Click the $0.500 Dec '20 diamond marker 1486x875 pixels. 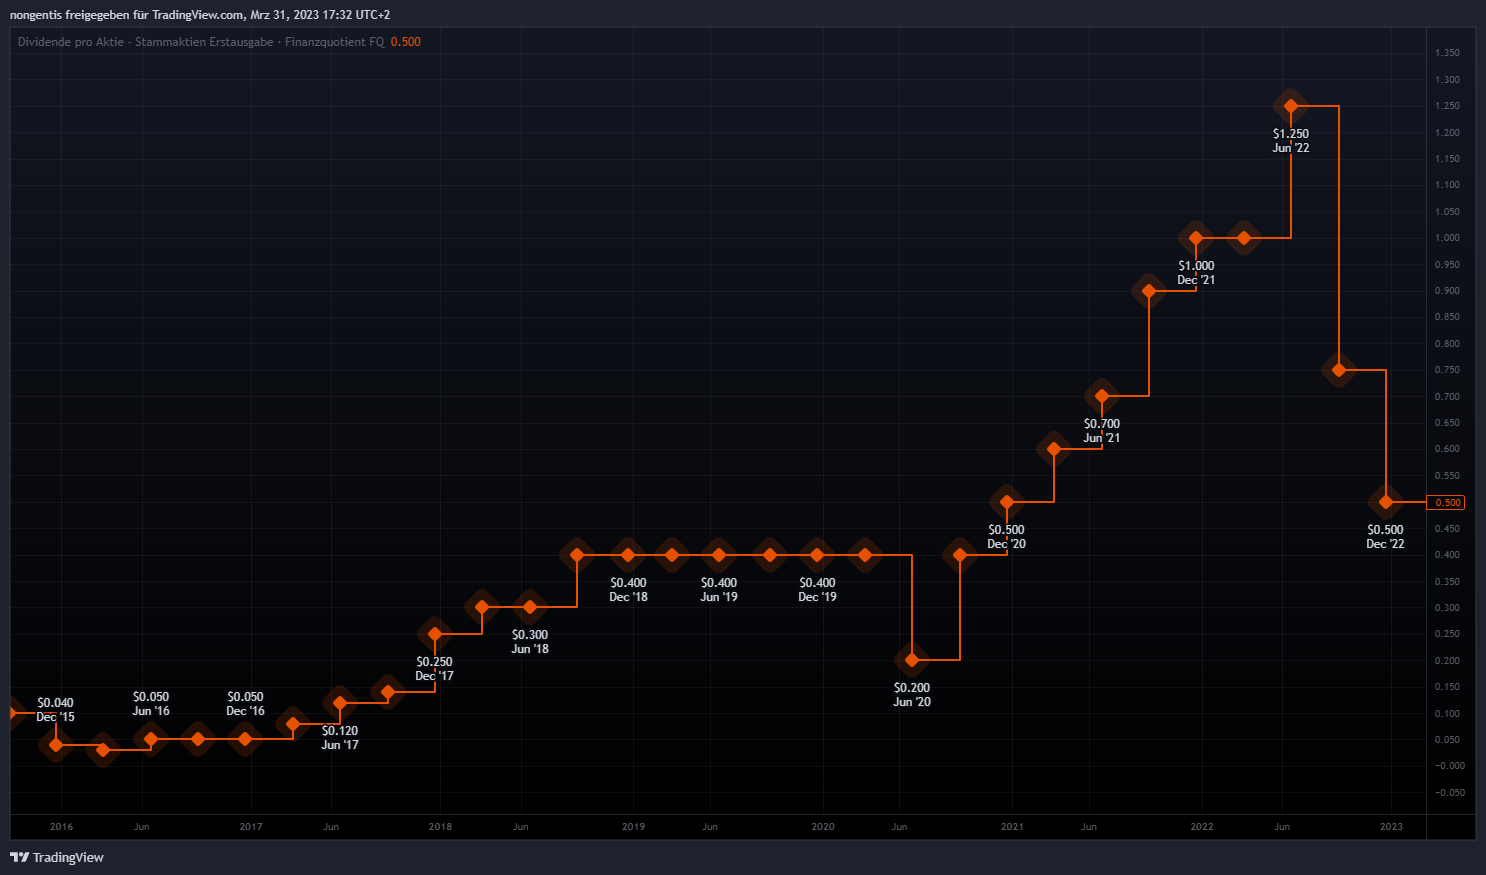click(1006, 502)
